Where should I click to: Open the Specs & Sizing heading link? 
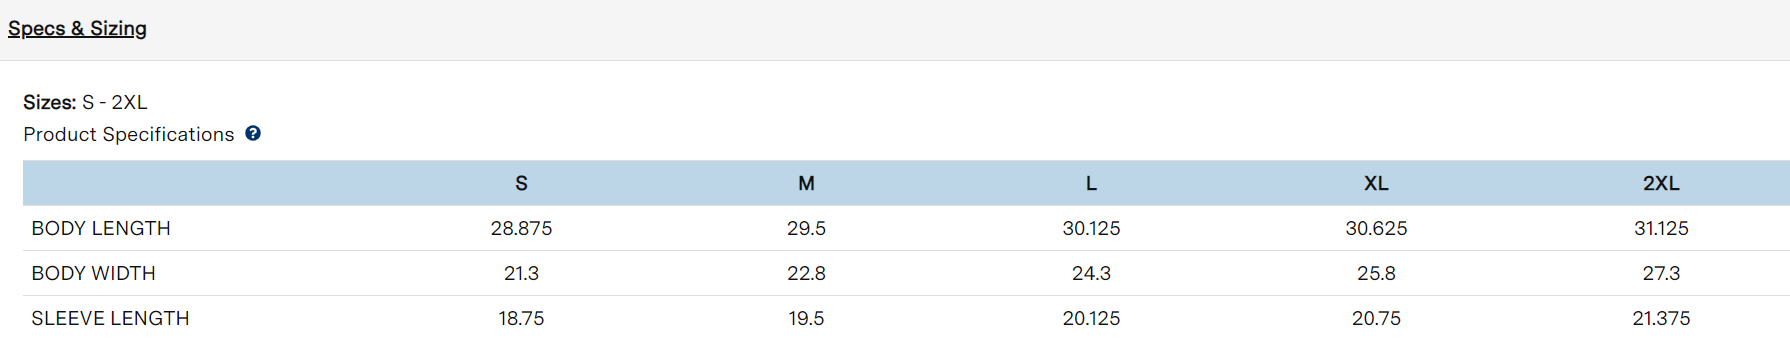pos(77,28)
